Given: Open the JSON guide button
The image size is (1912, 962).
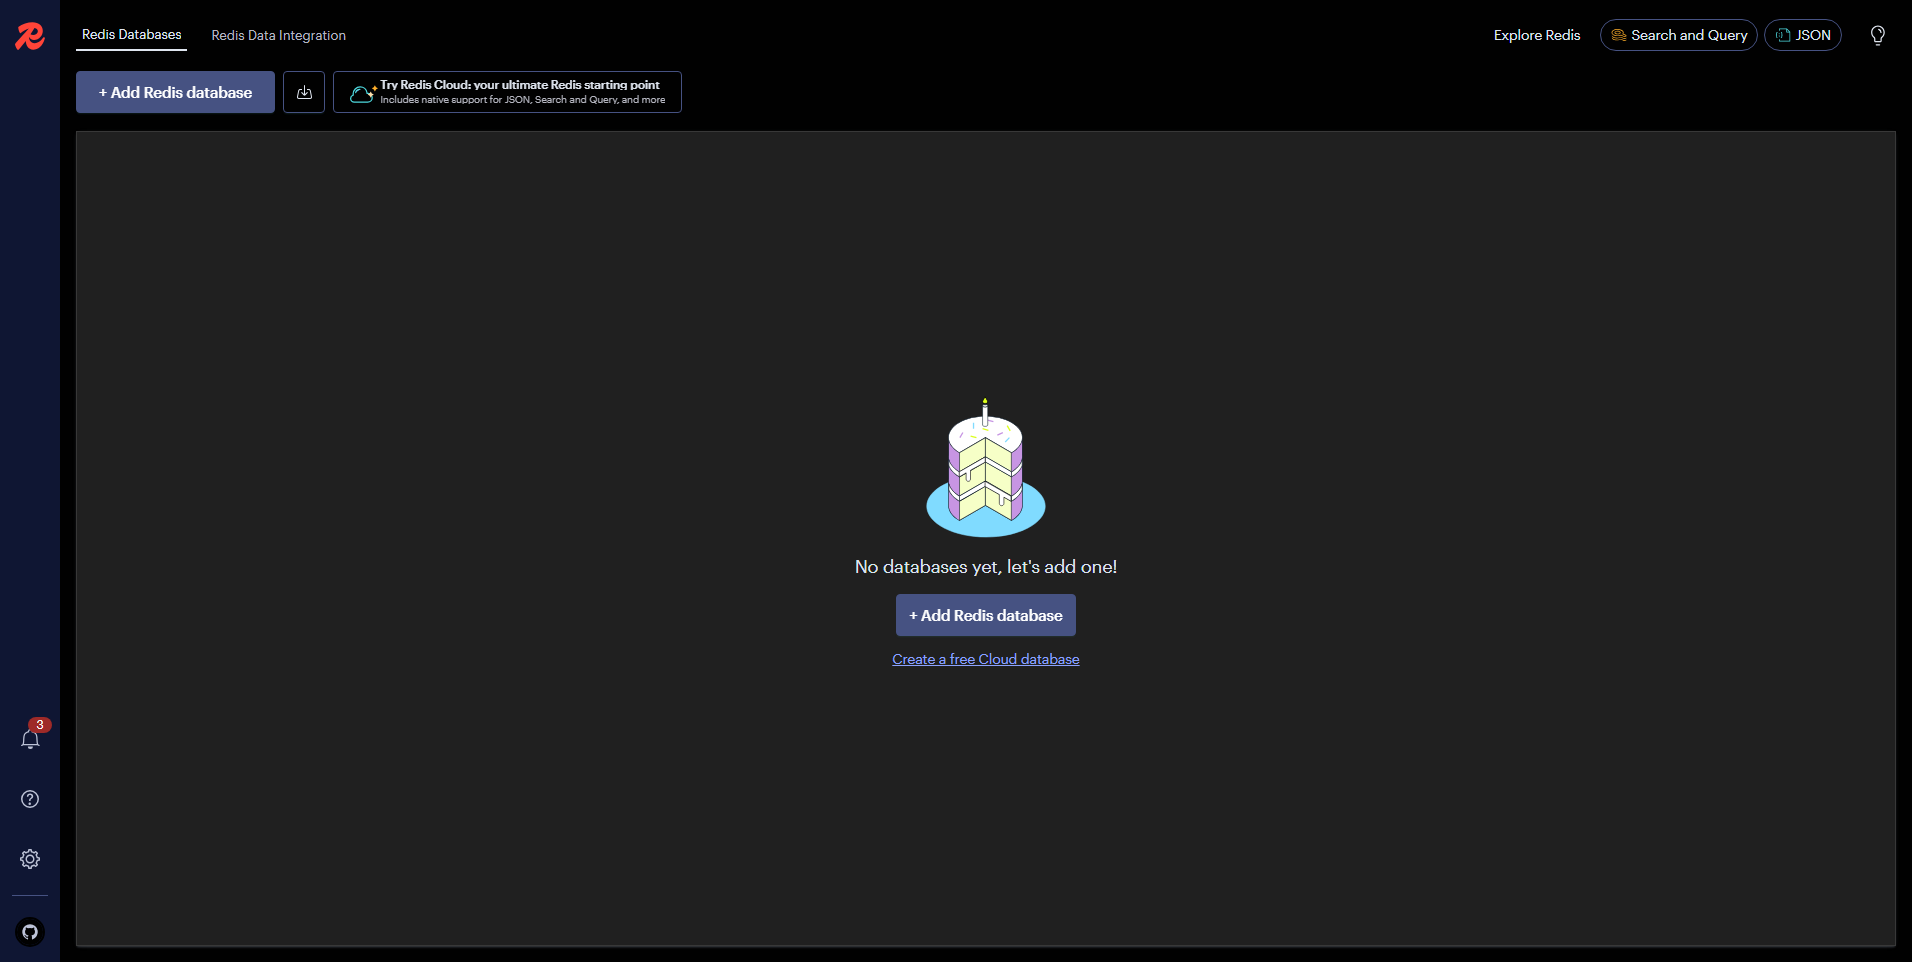Looking at the screenshot, I should point(1802,35).
